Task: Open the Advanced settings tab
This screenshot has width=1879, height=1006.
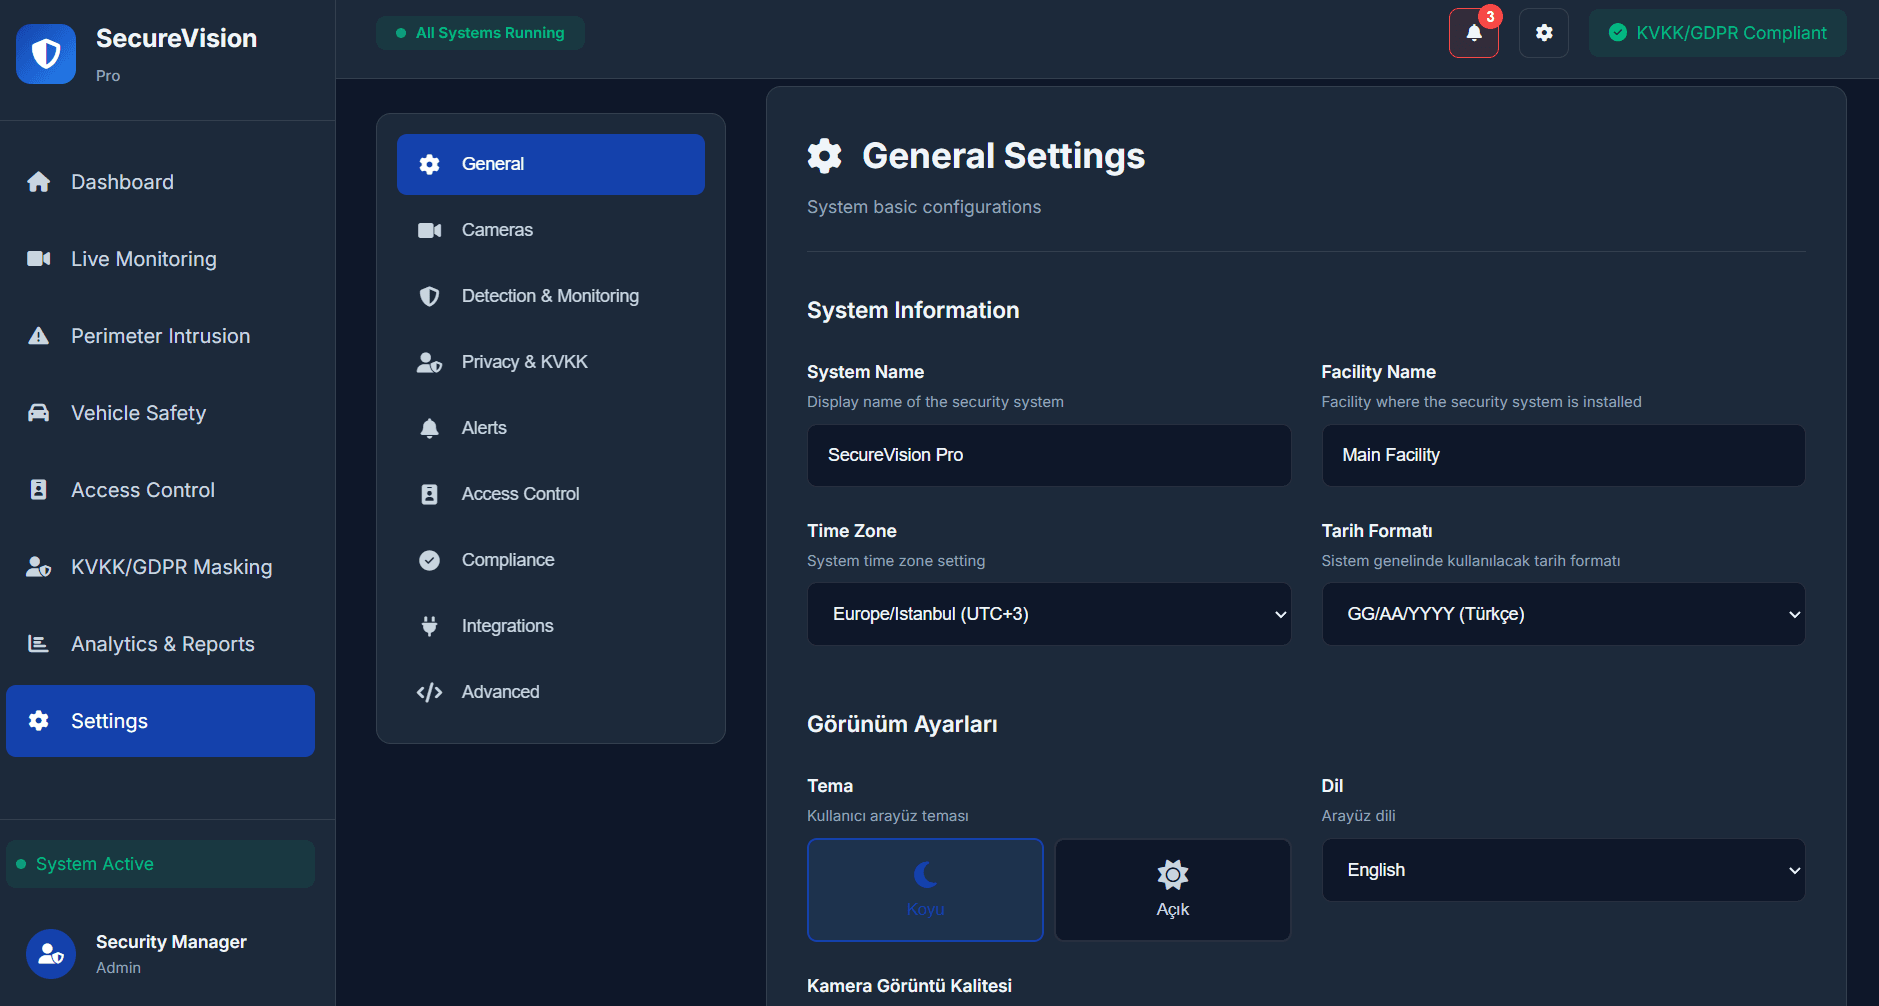Action: [500, 692]
